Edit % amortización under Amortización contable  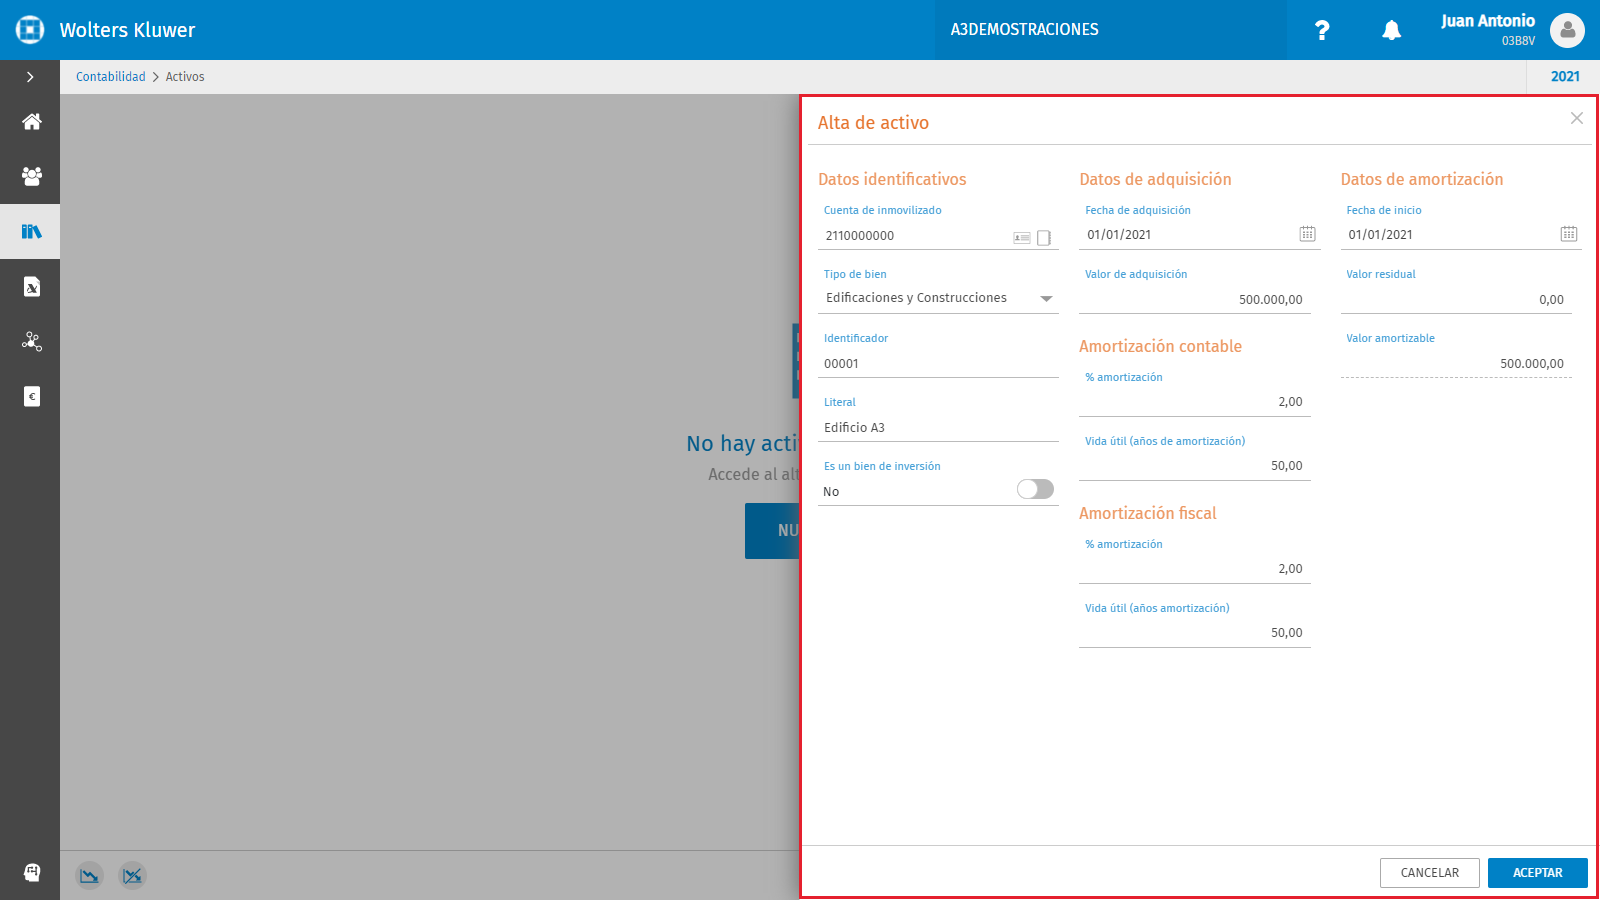click(x=1195, y=402)
